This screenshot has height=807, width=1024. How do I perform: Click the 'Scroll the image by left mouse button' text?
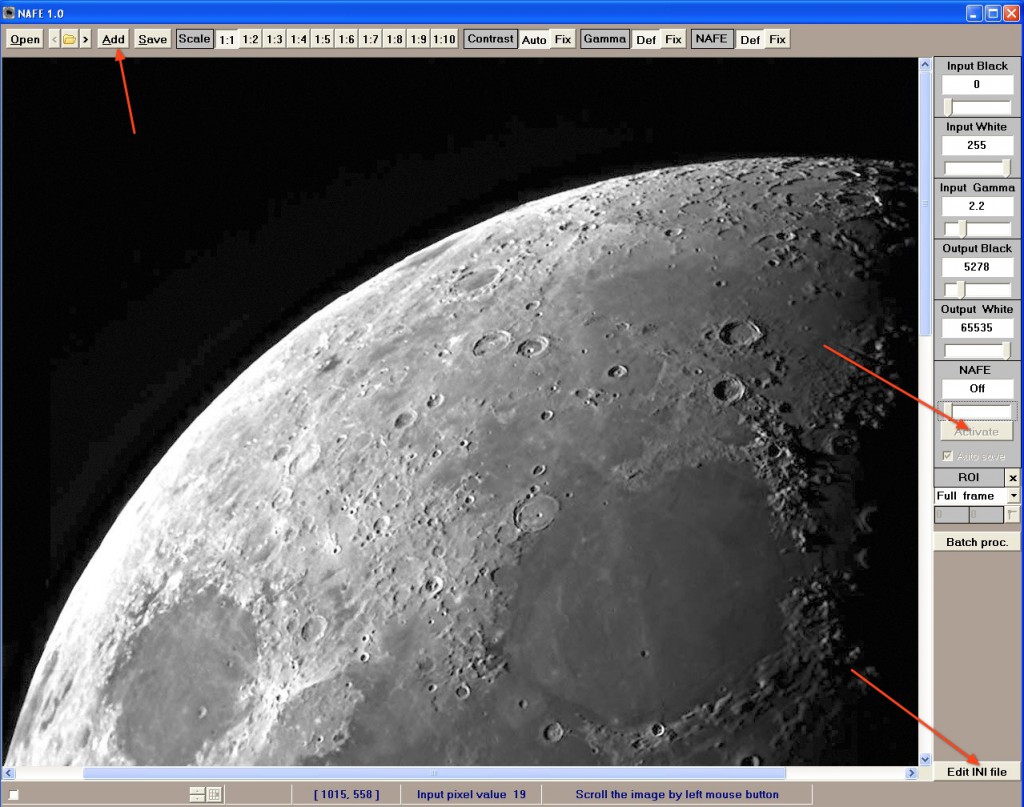tap(677, 795)
